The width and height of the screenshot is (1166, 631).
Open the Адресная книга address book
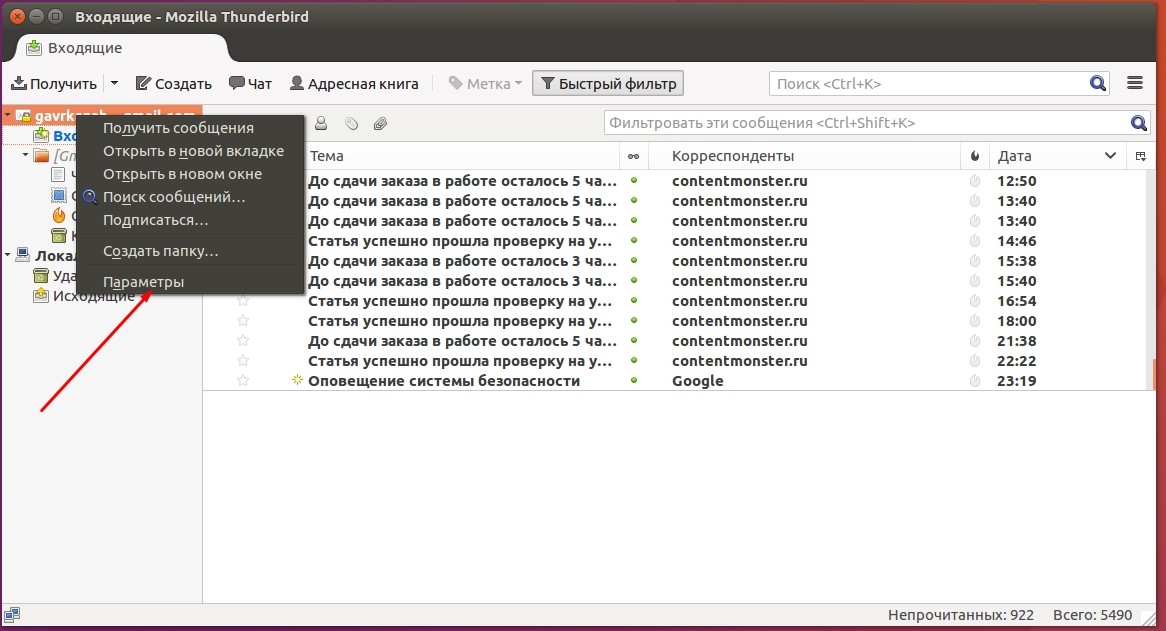point(354,83)
